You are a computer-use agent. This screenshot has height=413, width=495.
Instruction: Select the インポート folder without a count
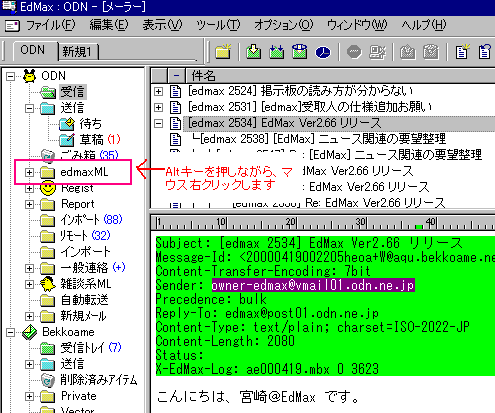point(85,252)
